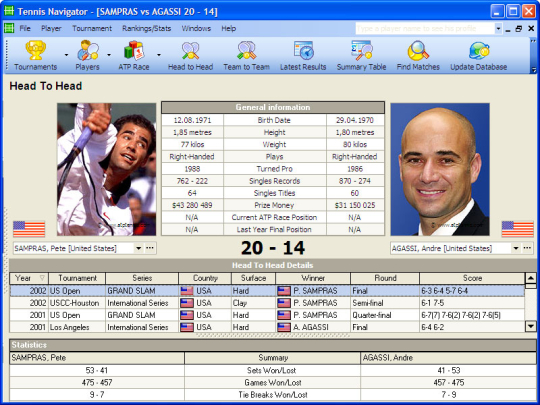Click the browse button next to Agassi selector
The image size is (540, 405).
[x=527, y=248]
